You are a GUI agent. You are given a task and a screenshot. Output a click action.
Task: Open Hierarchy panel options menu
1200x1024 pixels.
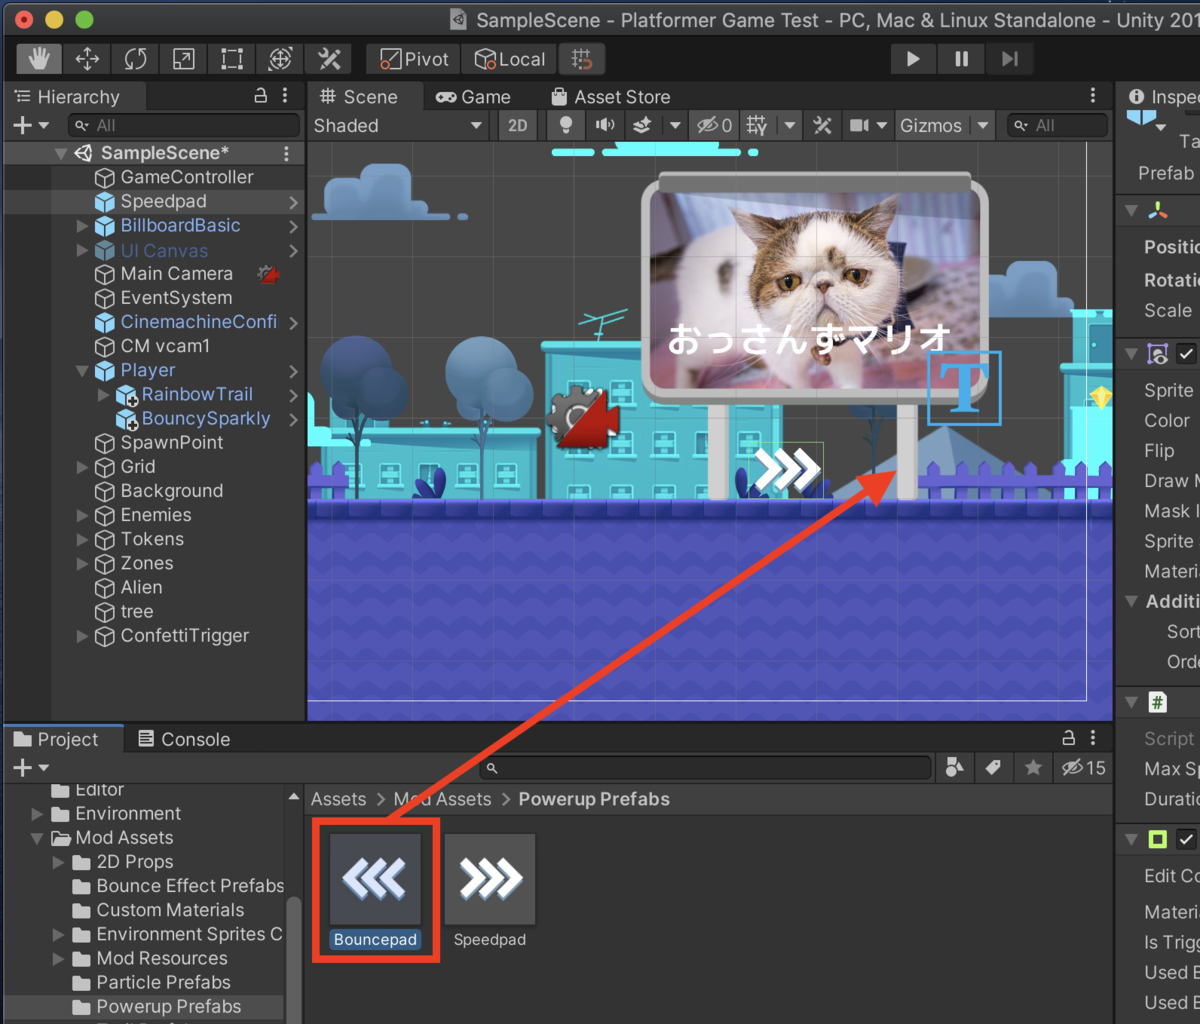pyautogui.click(x=286, y=96)
